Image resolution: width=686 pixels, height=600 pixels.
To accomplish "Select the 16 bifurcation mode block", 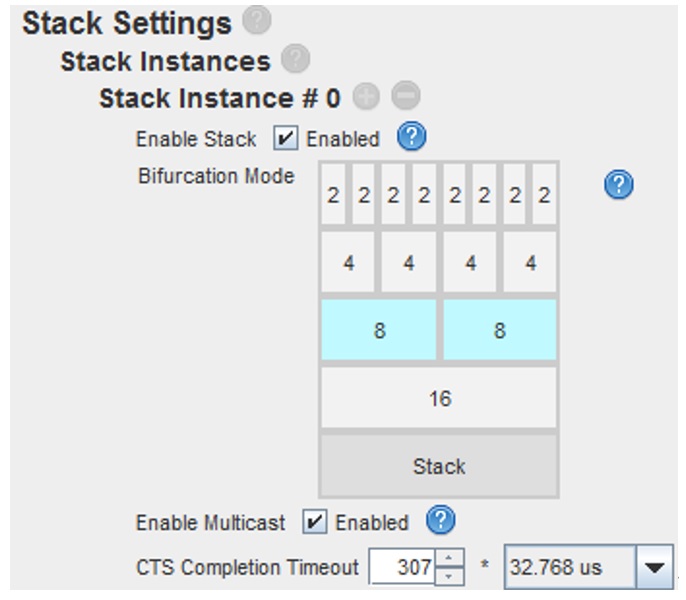I will tap(439, 398).
